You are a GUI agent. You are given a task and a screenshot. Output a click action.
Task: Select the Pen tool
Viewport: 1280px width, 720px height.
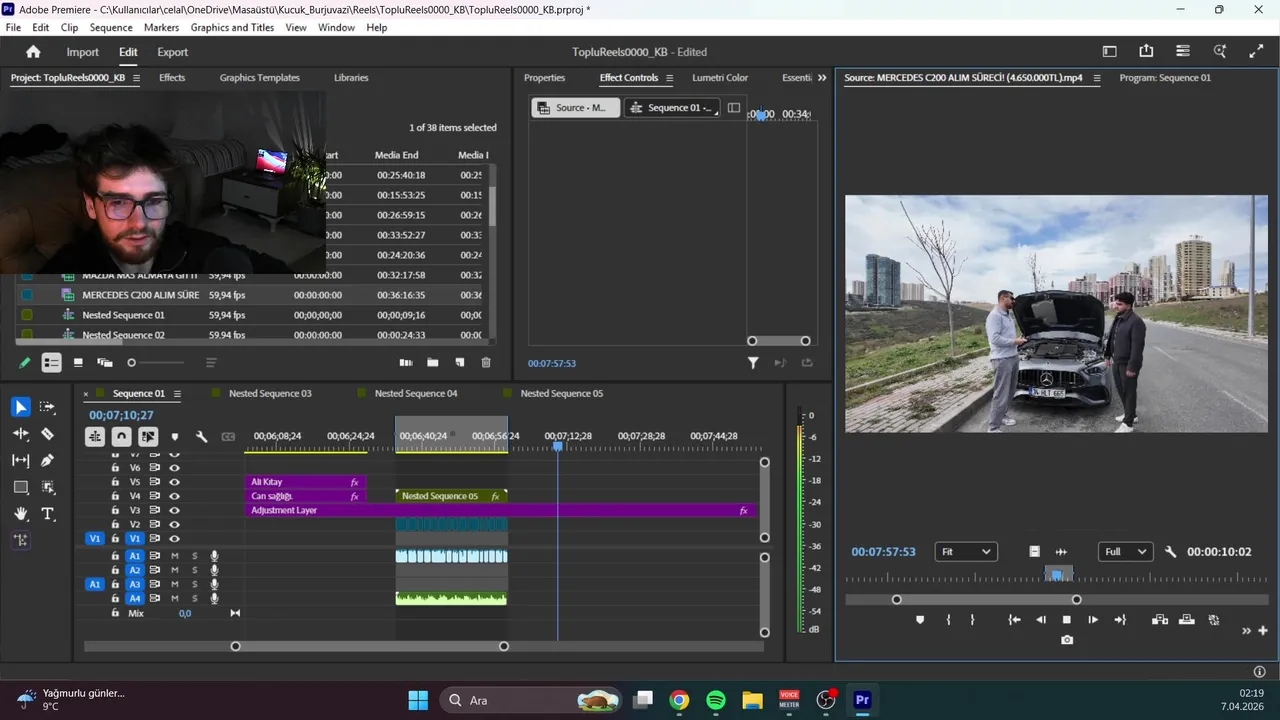coord(47,461)
